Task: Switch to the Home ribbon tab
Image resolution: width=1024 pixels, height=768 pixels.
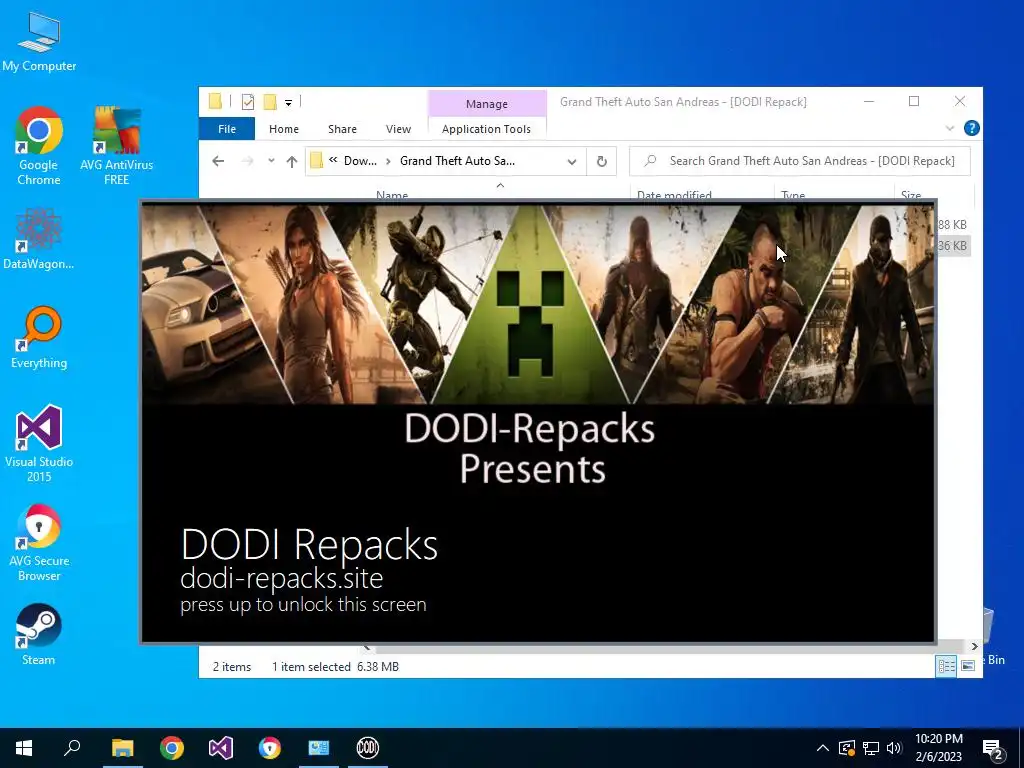Action: (x=283, y=129)
